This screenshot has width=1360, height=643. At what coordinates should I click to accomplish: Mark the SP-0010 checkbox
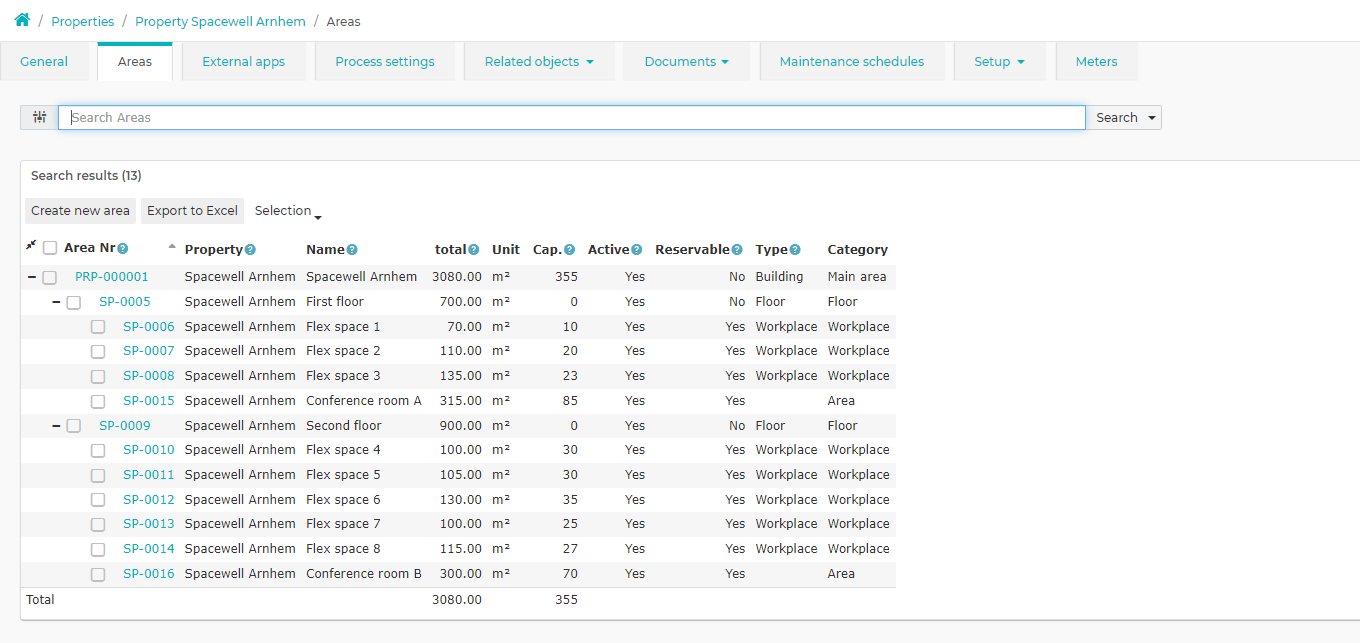point(98,451)
